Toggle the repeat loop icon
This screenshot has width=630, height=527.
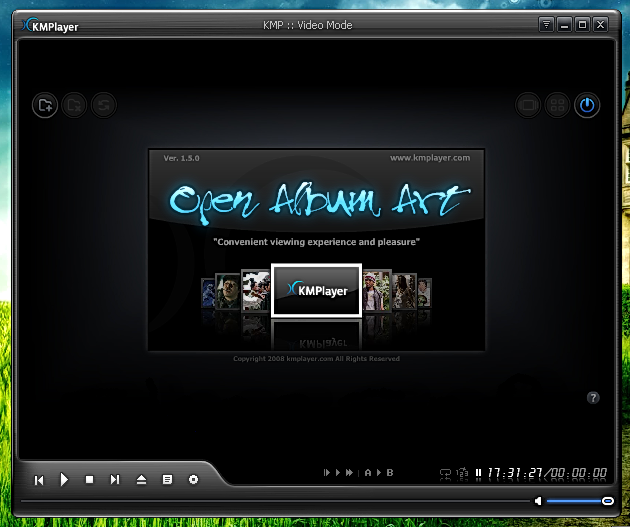445,474
